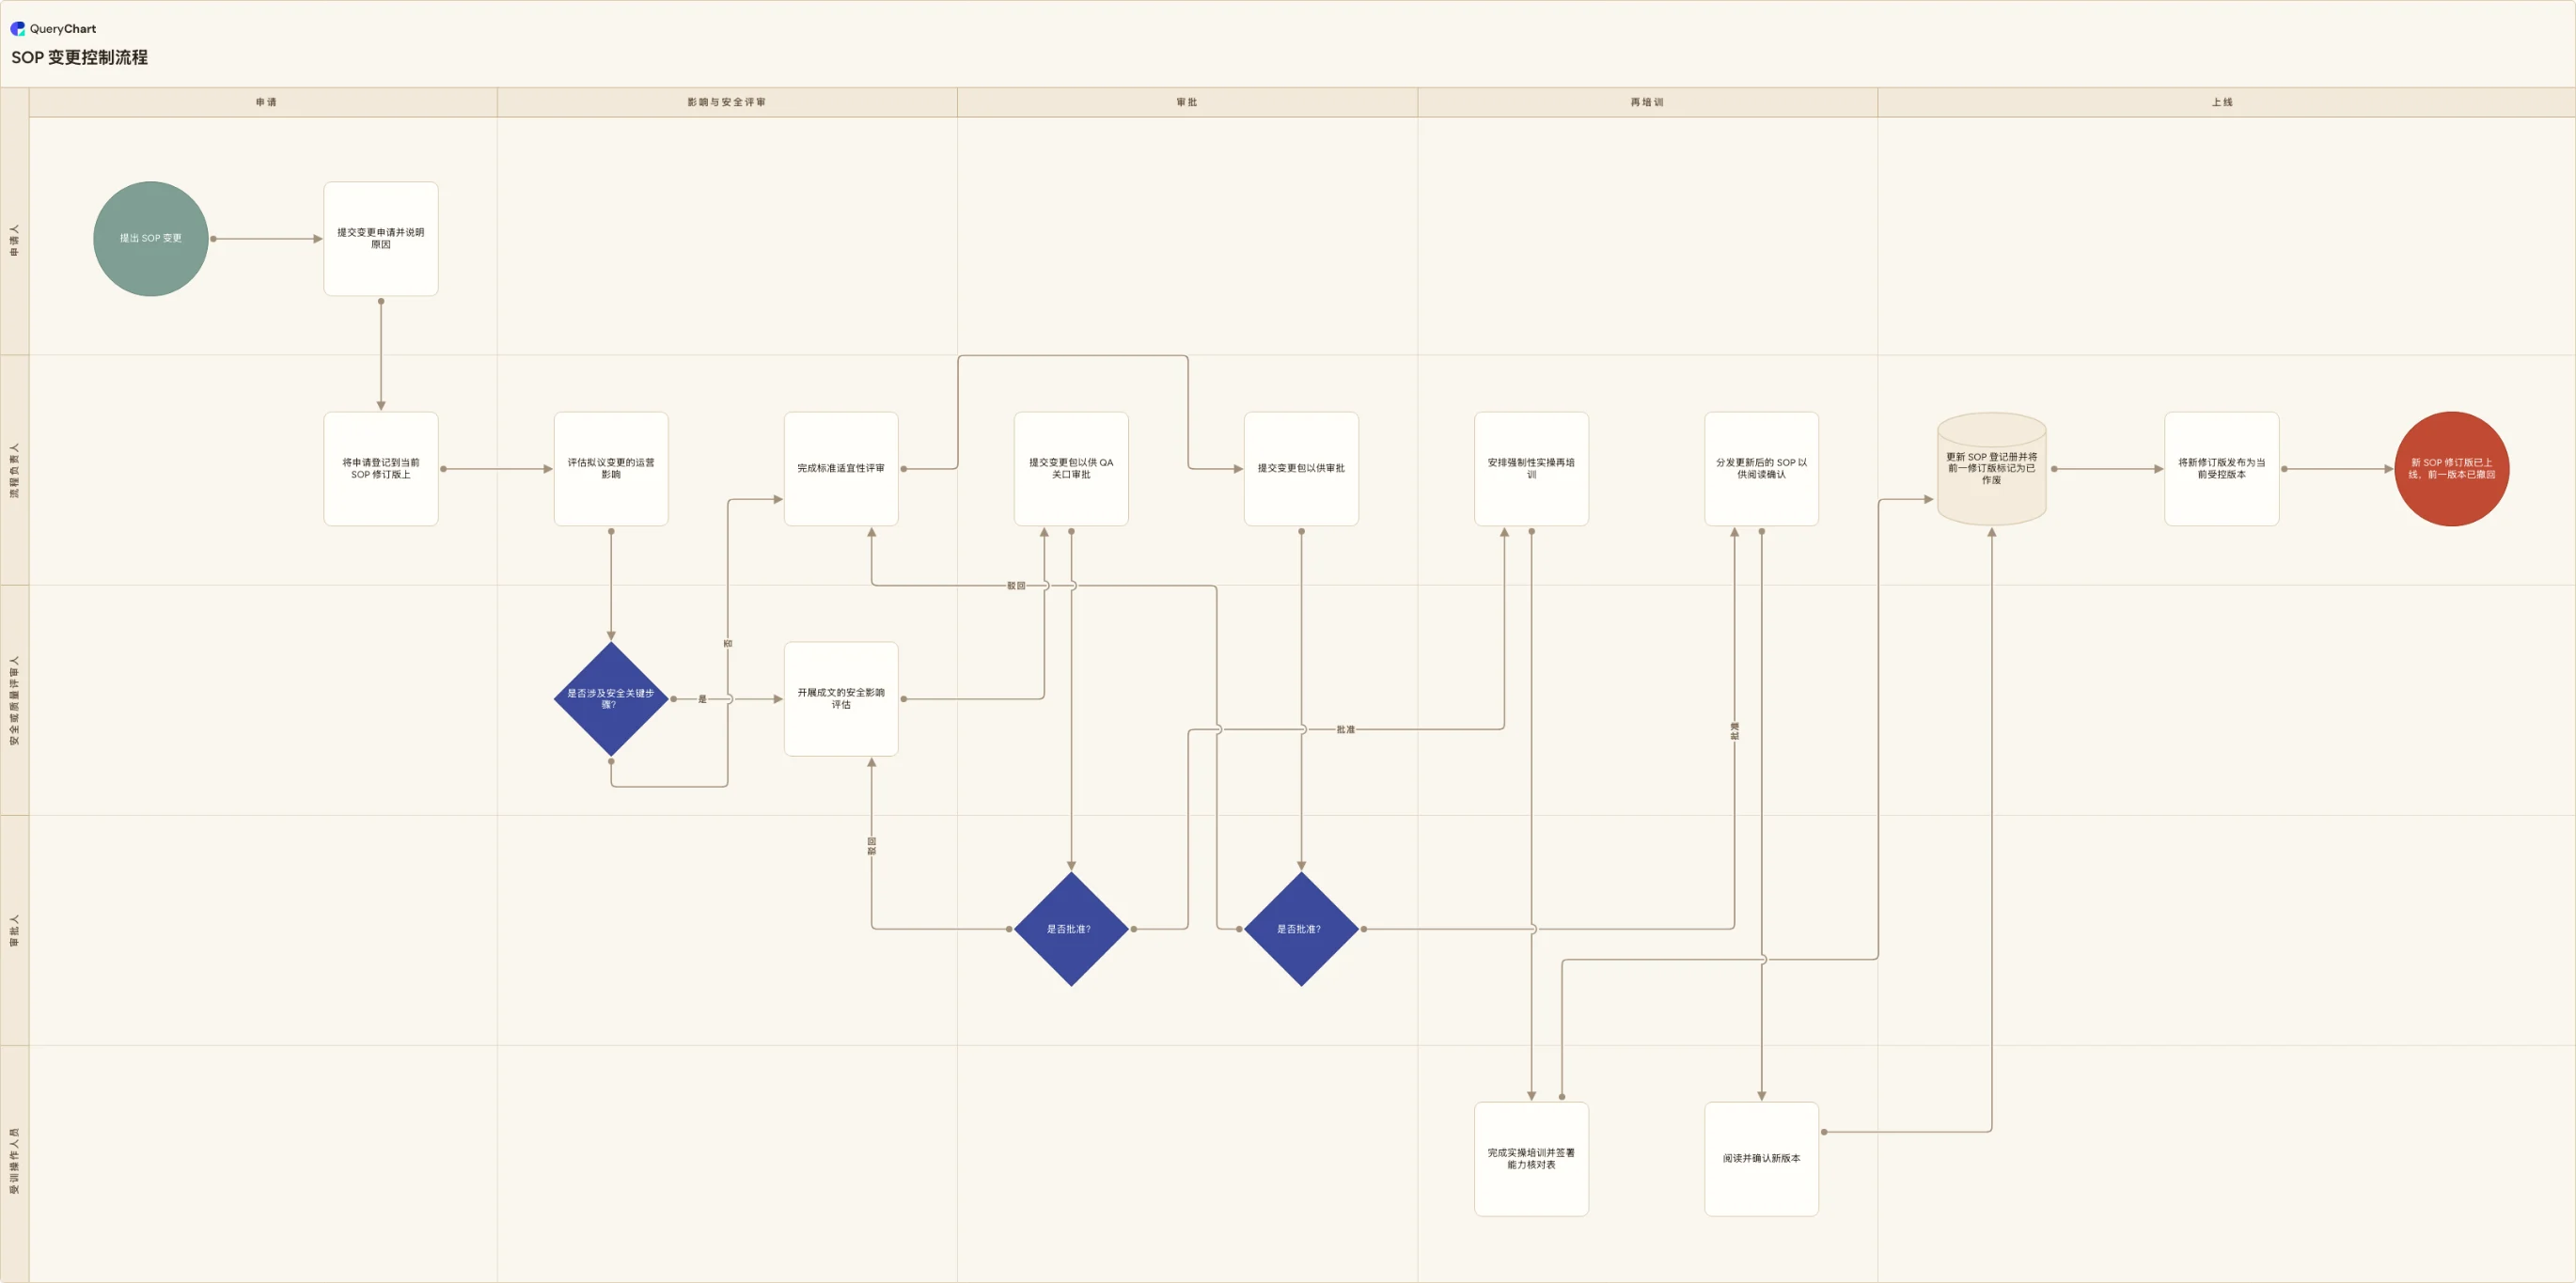
Task: Click the 审批人 swimlane row label
Action: pos(15,930)
